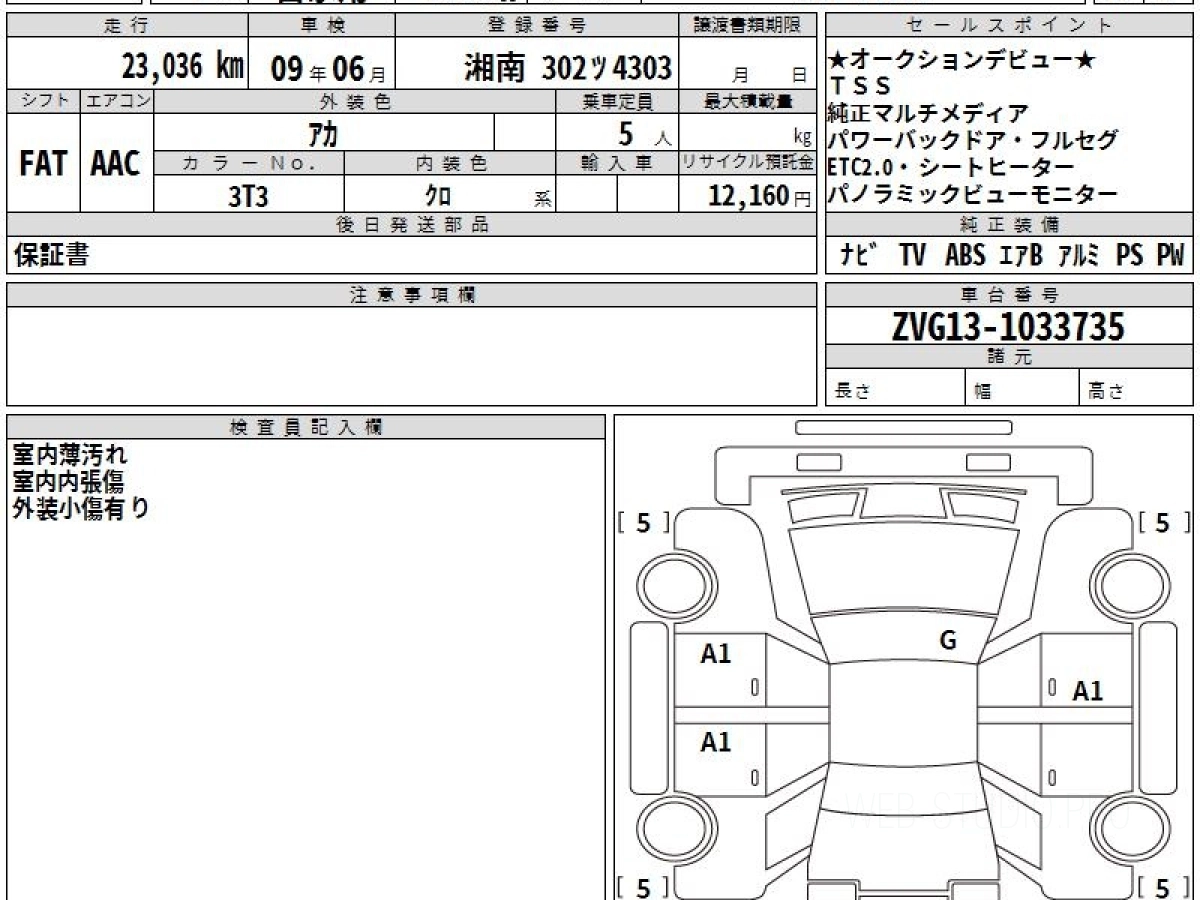The width and height of the screenshot is (1200, 900).
Task: Click the 検査員記入欄 header
Action: (x=306, y=426)
